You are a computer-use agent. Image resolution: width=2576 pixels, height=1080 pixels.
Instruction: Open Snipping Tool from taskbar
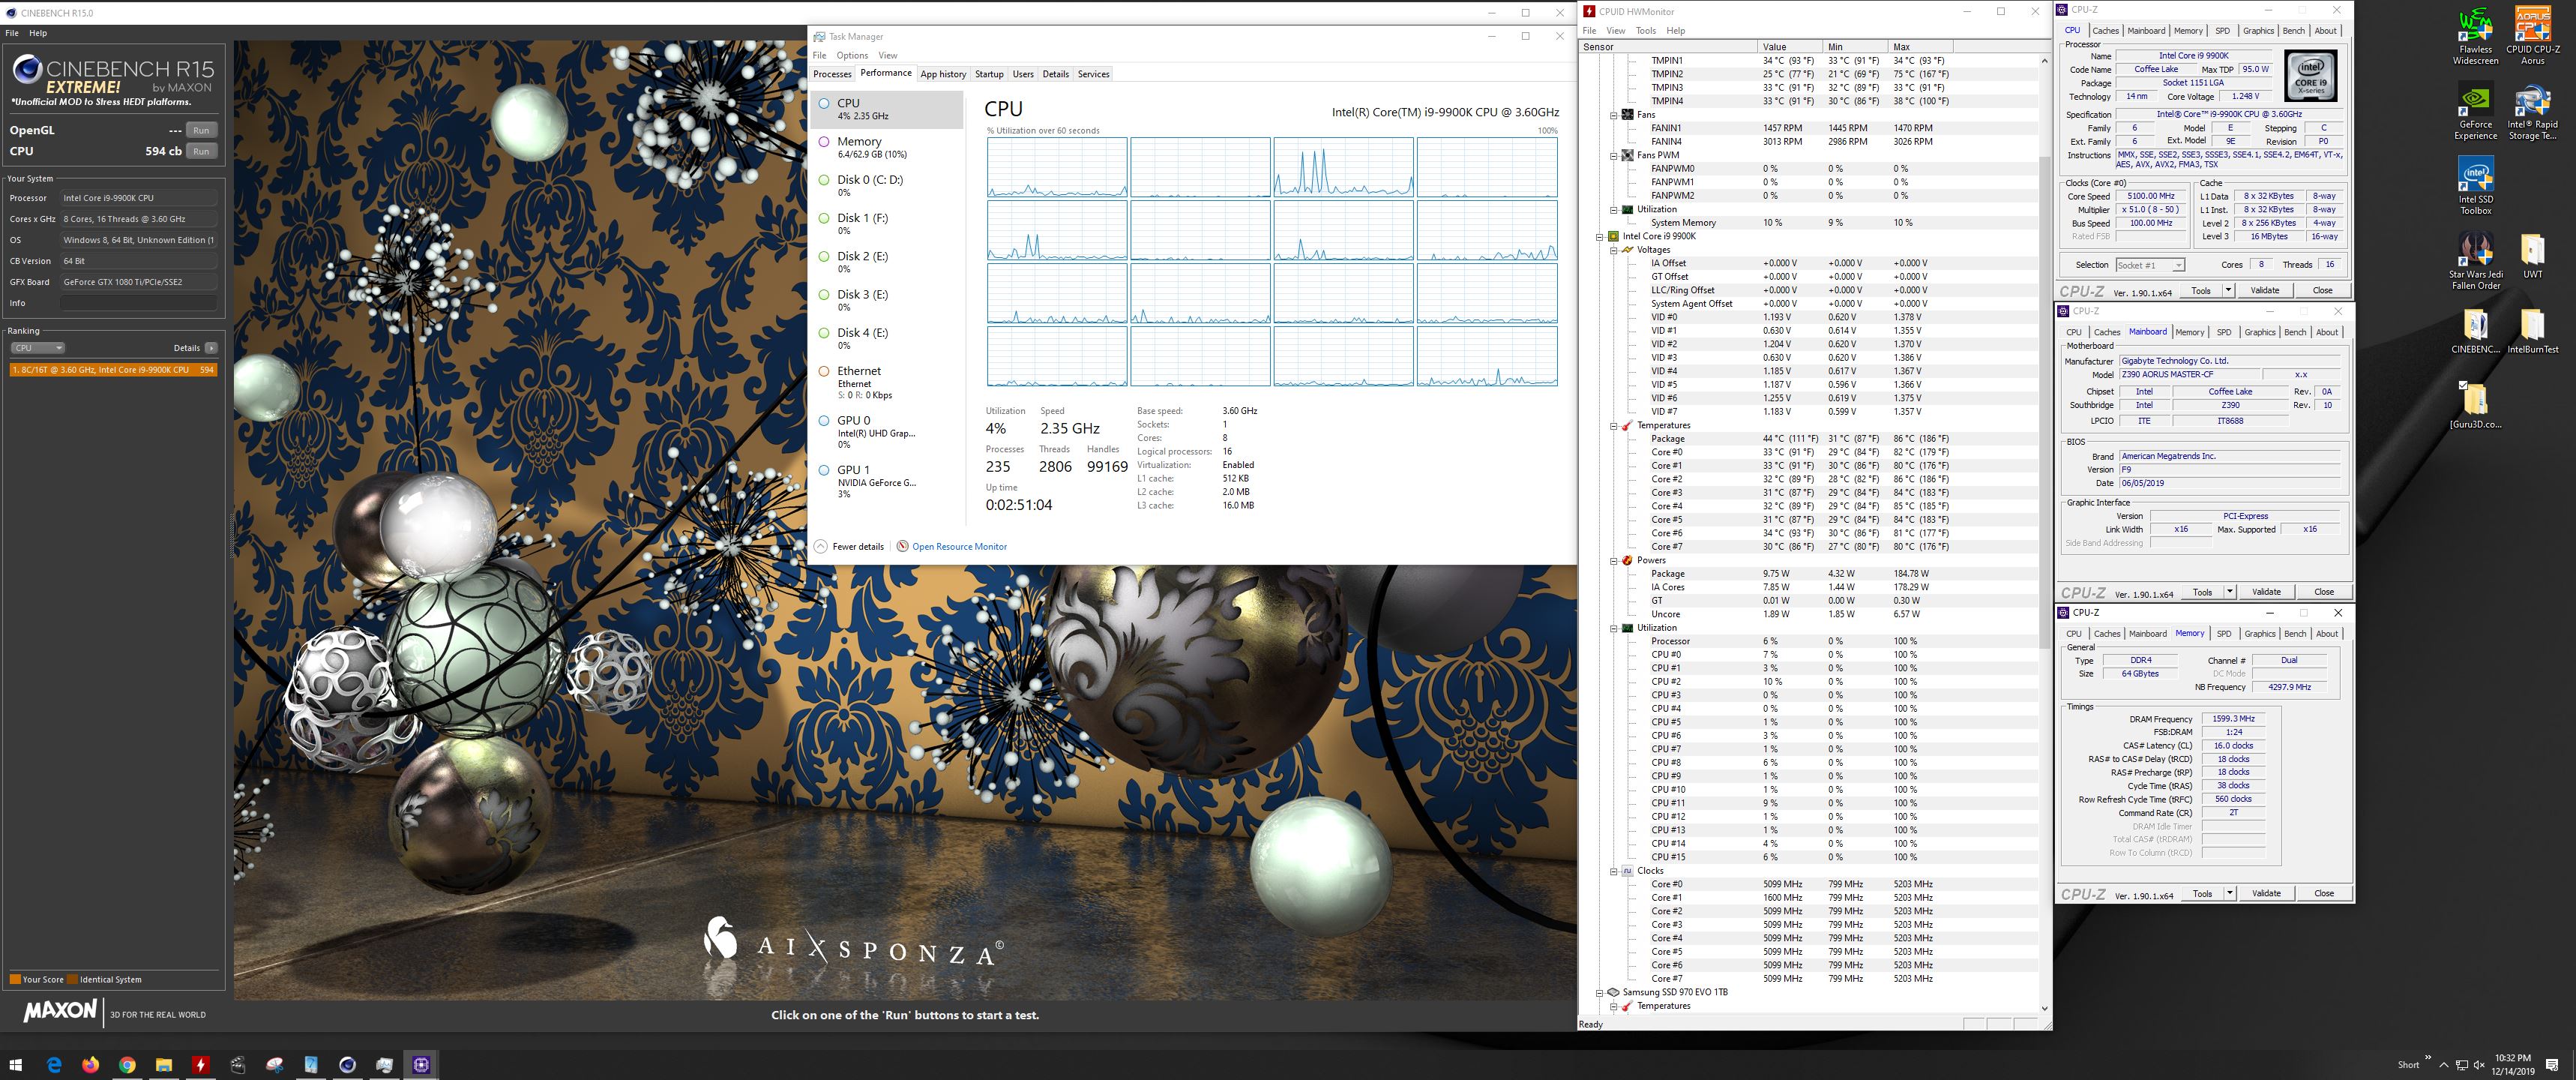274,1065
